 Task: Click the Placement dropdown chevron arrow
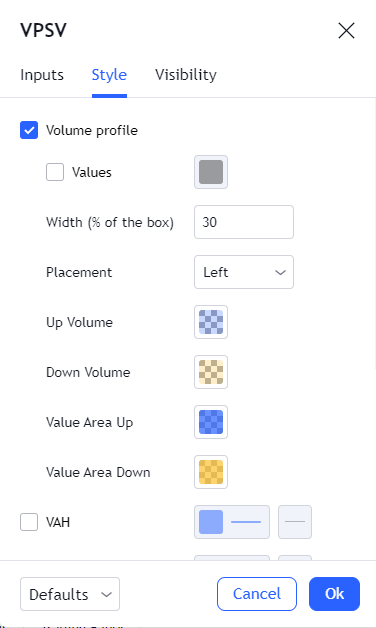pos(280,272)
